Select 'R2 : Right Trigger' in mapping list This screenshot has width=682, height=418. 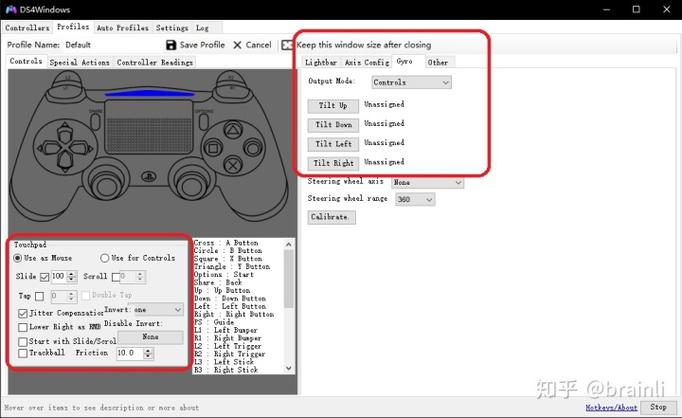[230, 354]
